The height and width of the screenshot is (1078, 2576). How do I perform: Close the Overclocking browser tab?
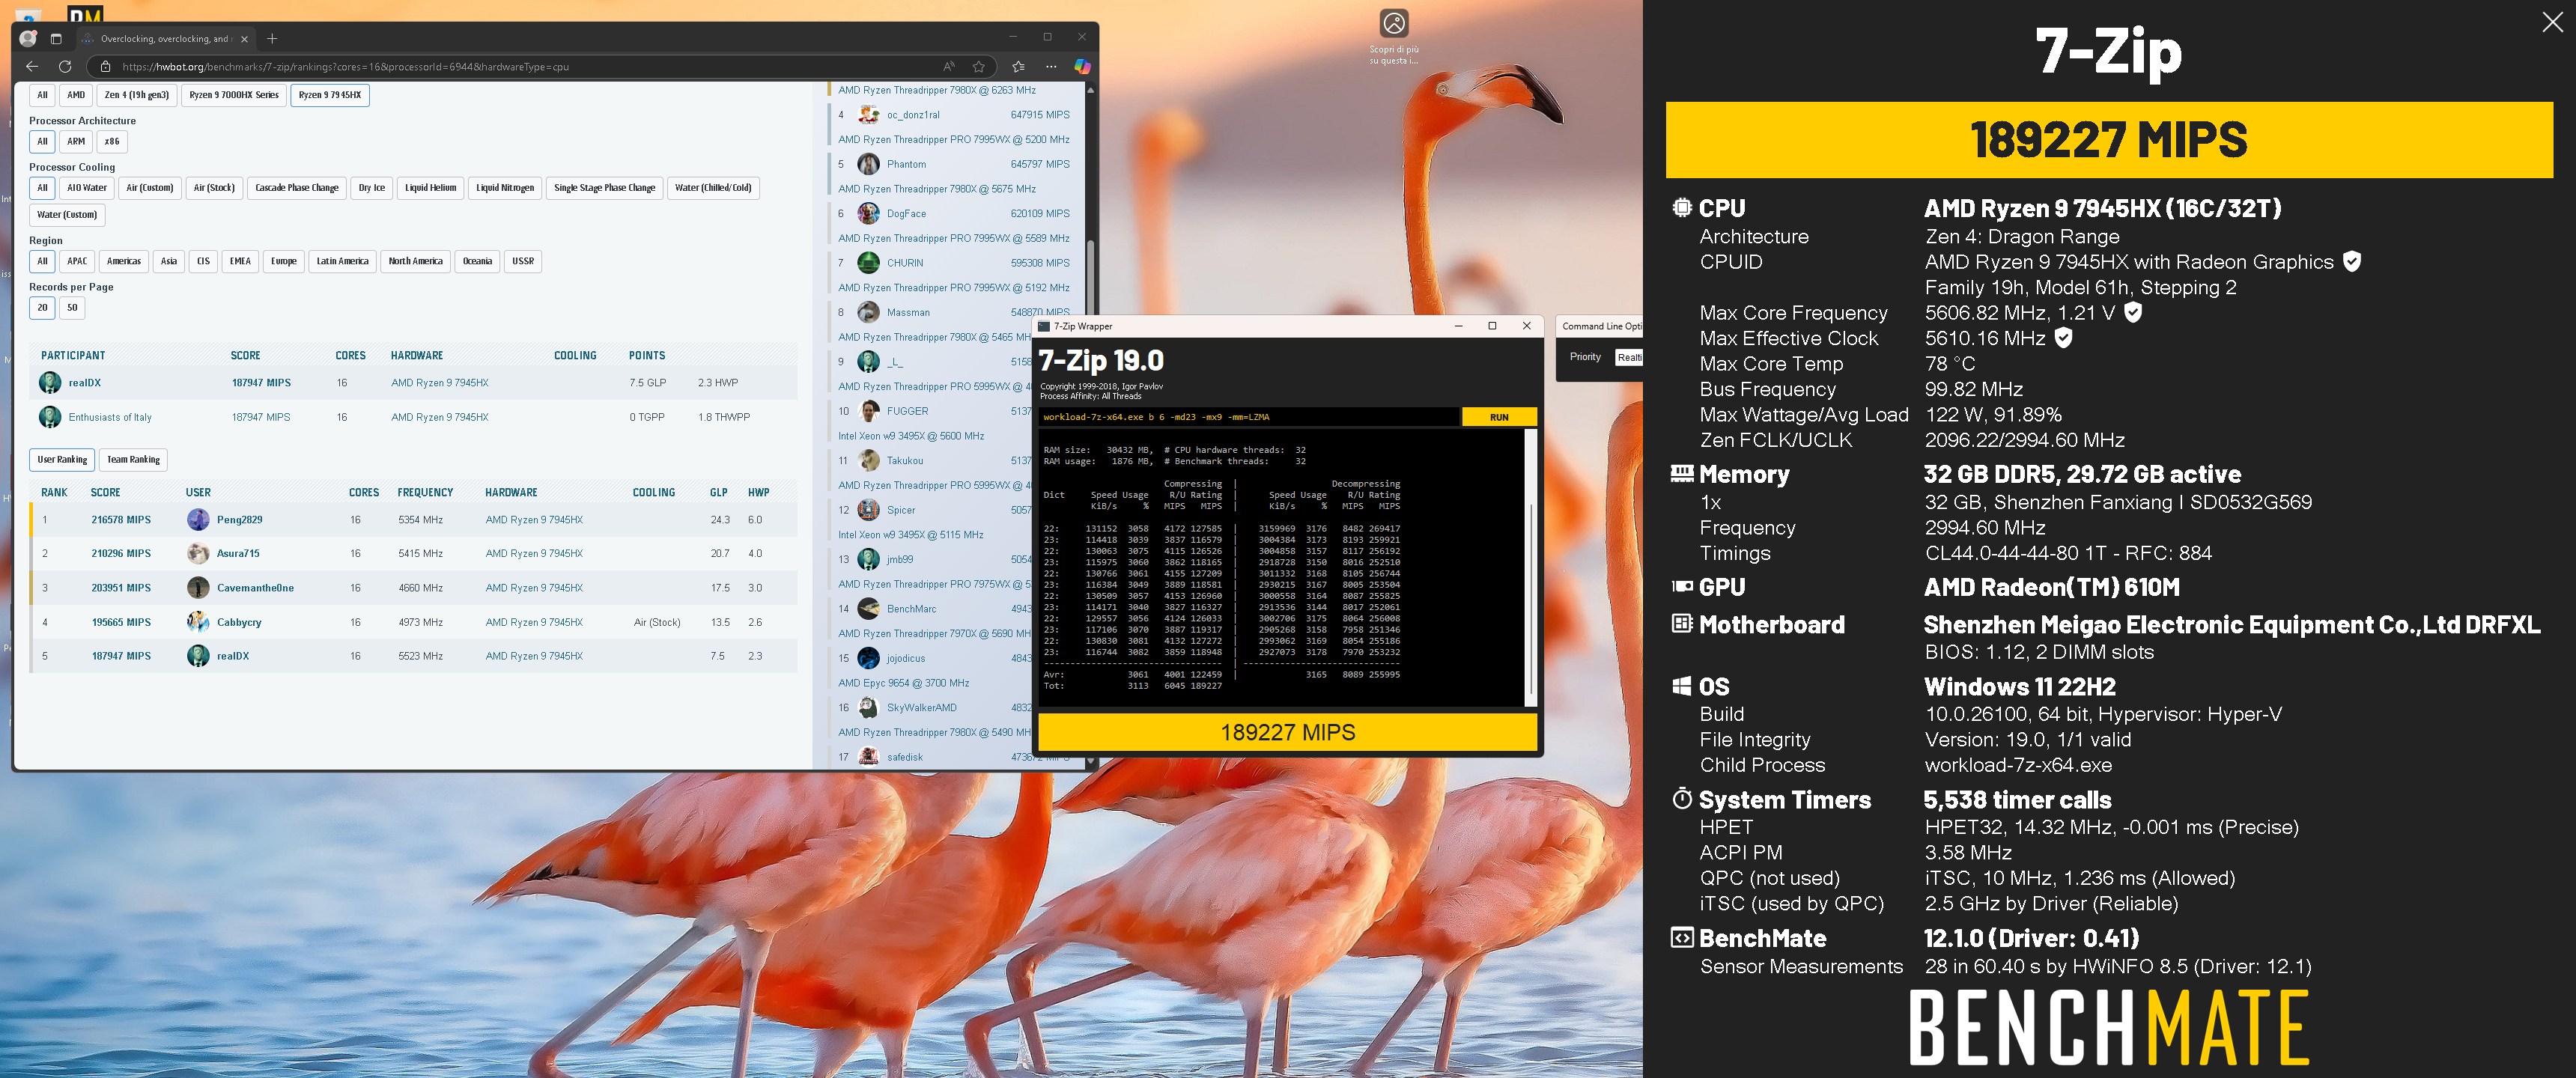point(243,38)
